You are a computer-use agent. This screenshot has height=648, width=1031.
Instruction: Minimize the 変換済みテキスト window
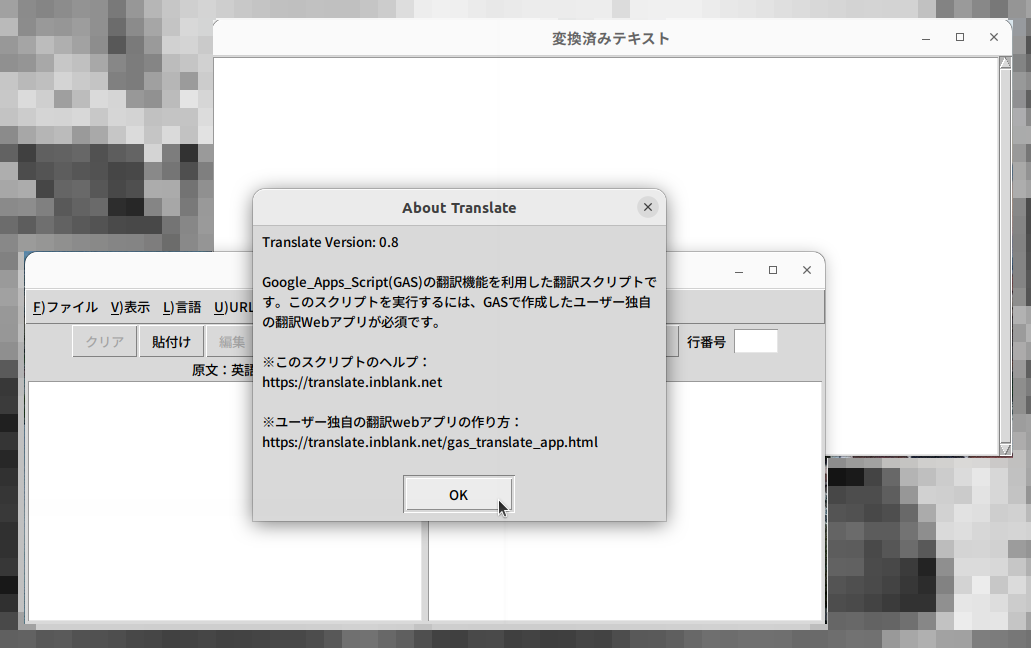(x=926, y=38)
